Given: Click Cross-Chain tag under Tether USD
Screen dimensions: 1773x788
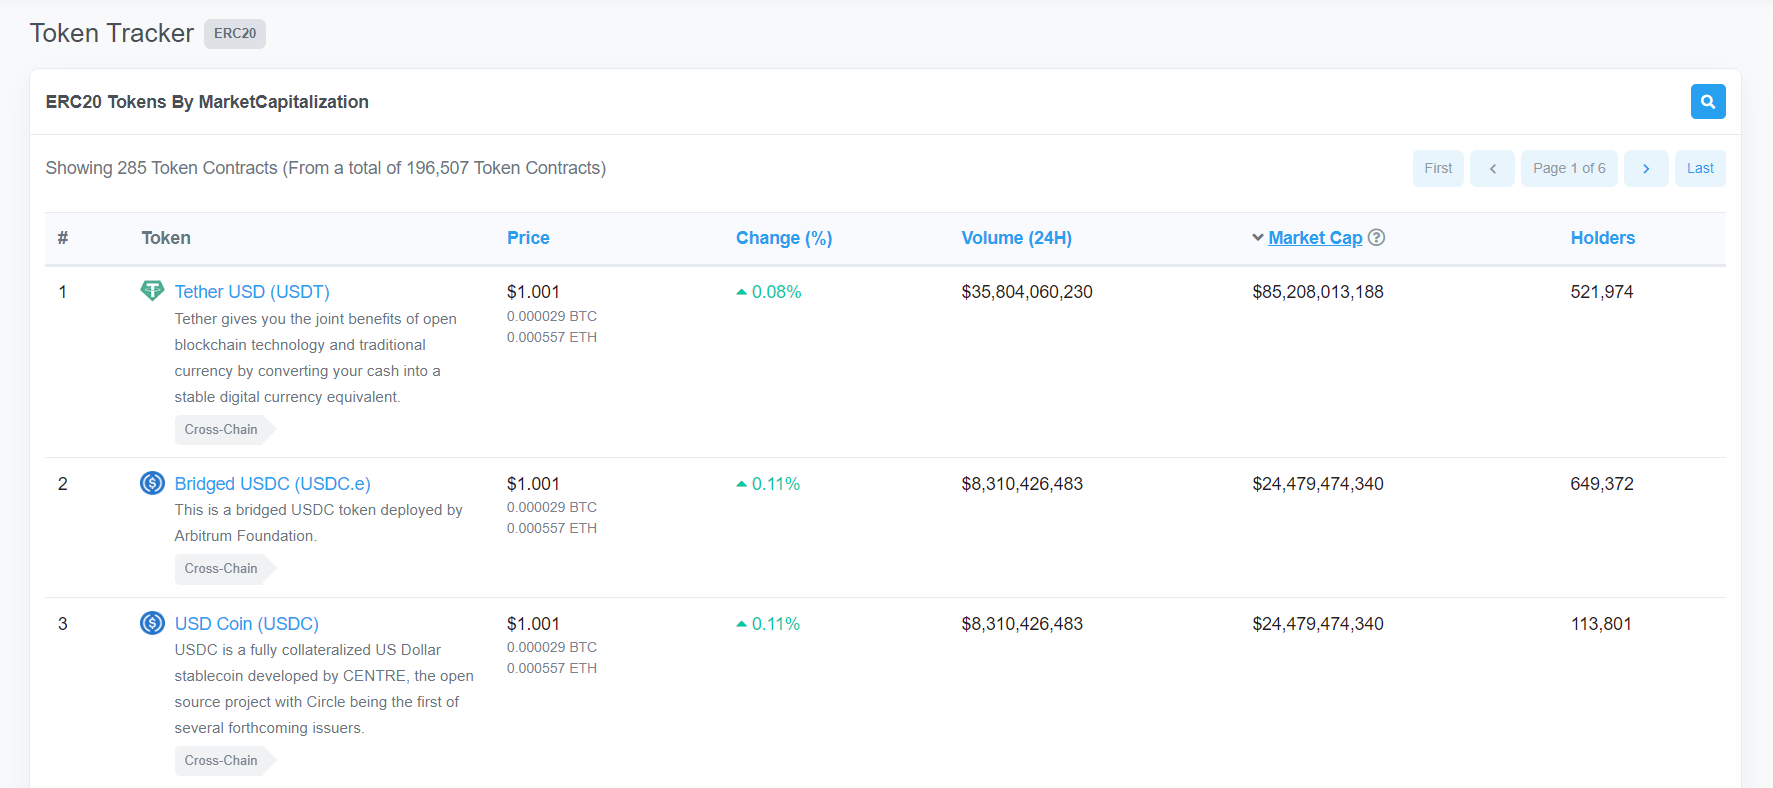Looking at the screenshot, I should (224, 429).
